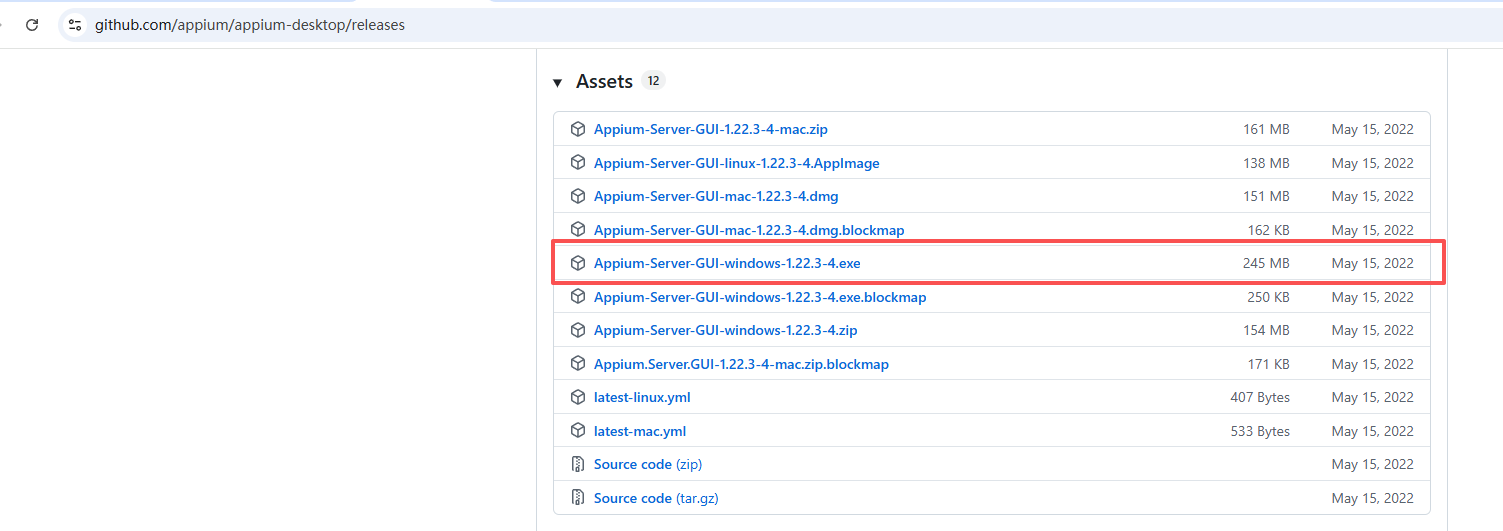1503x531 pixels.
Task: Click May 15, 2022 date of latest-mac.yml
Action: (x=1373, y=431)
